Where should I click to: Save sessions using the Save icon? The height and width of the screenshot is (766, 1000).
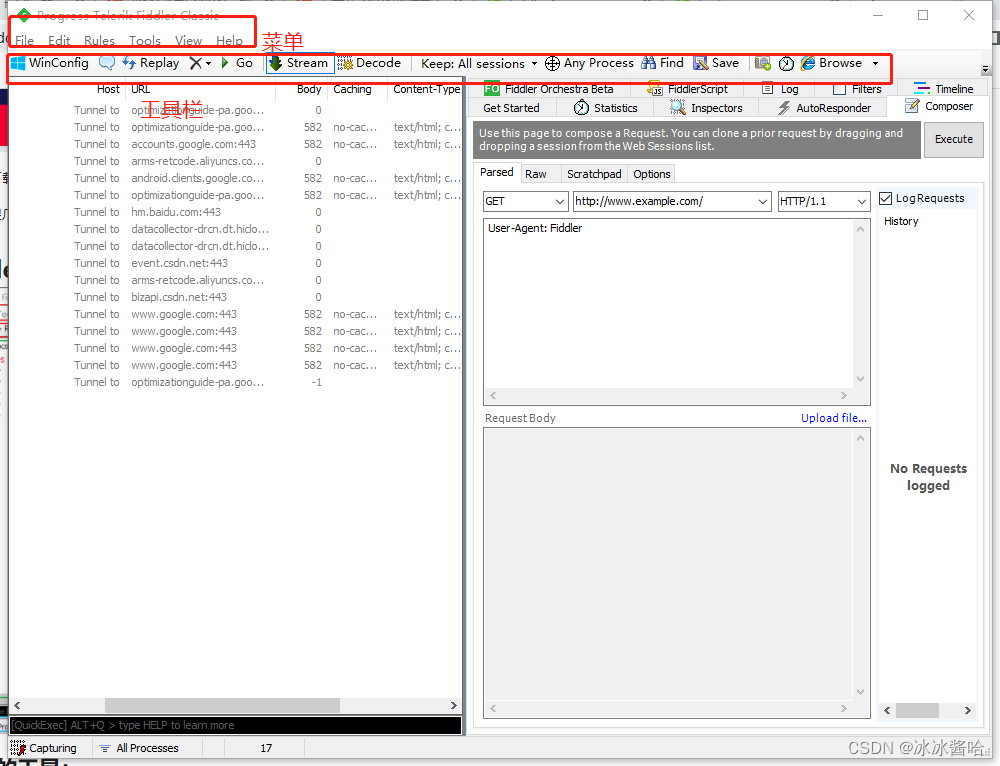coord(701,63)
